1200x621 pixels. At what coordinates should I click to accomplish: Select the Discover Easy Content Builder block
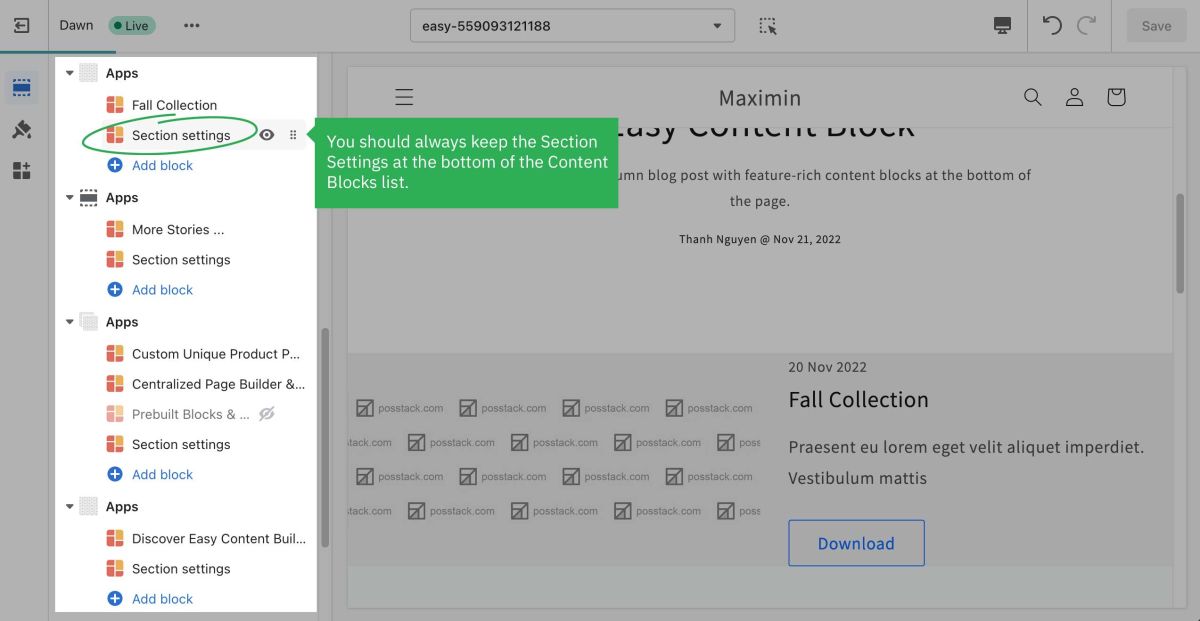click(218, 538)
